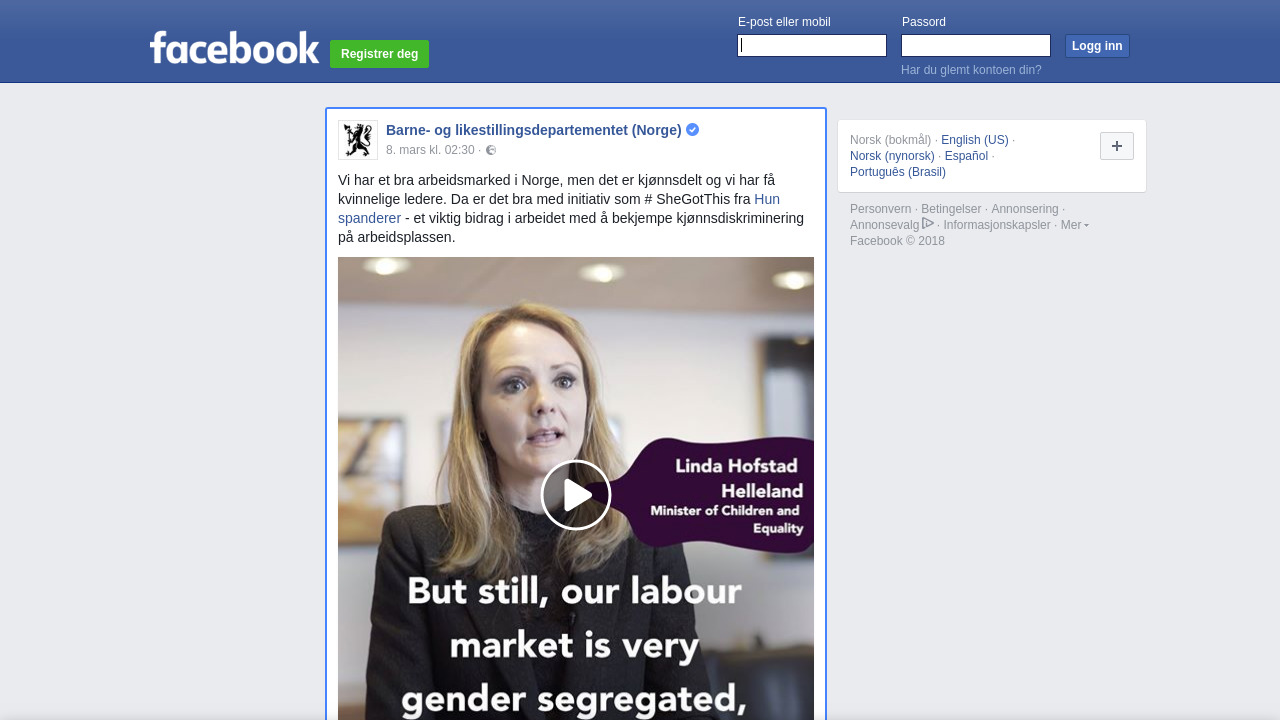Viewport: 1280px width, 720px height.
Task: Add more languages with the plus button
Action: (x=1117, y=146)
